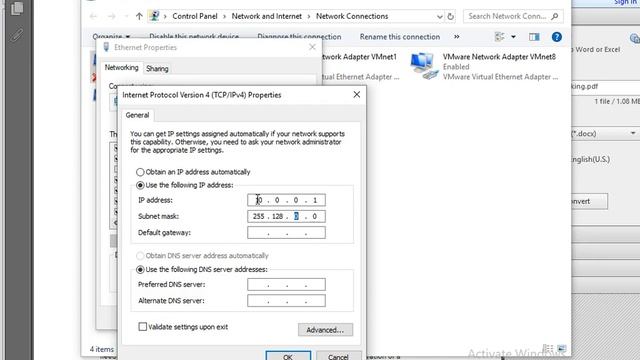Click the Subnet mask input field

tap(286, 216)
